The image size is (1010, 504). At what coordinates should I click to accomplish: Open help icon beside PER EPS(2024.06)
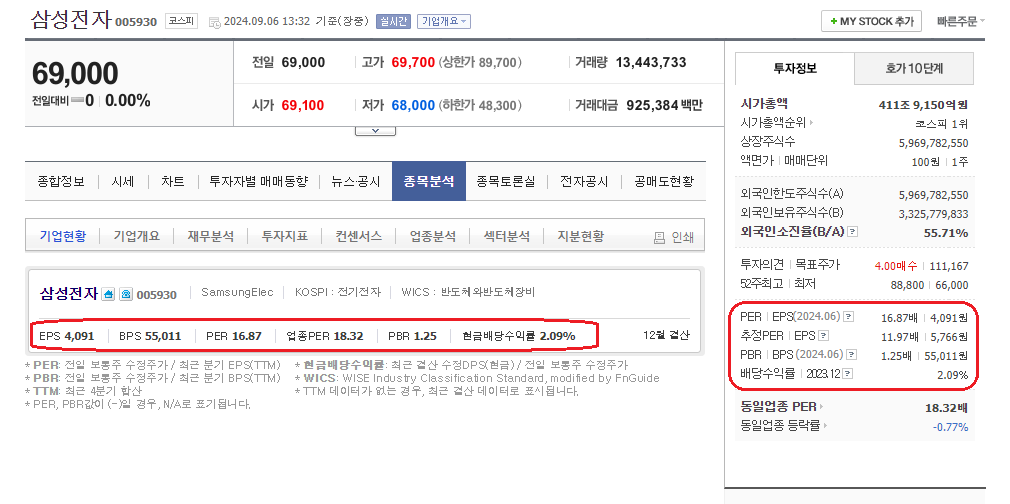848,316
